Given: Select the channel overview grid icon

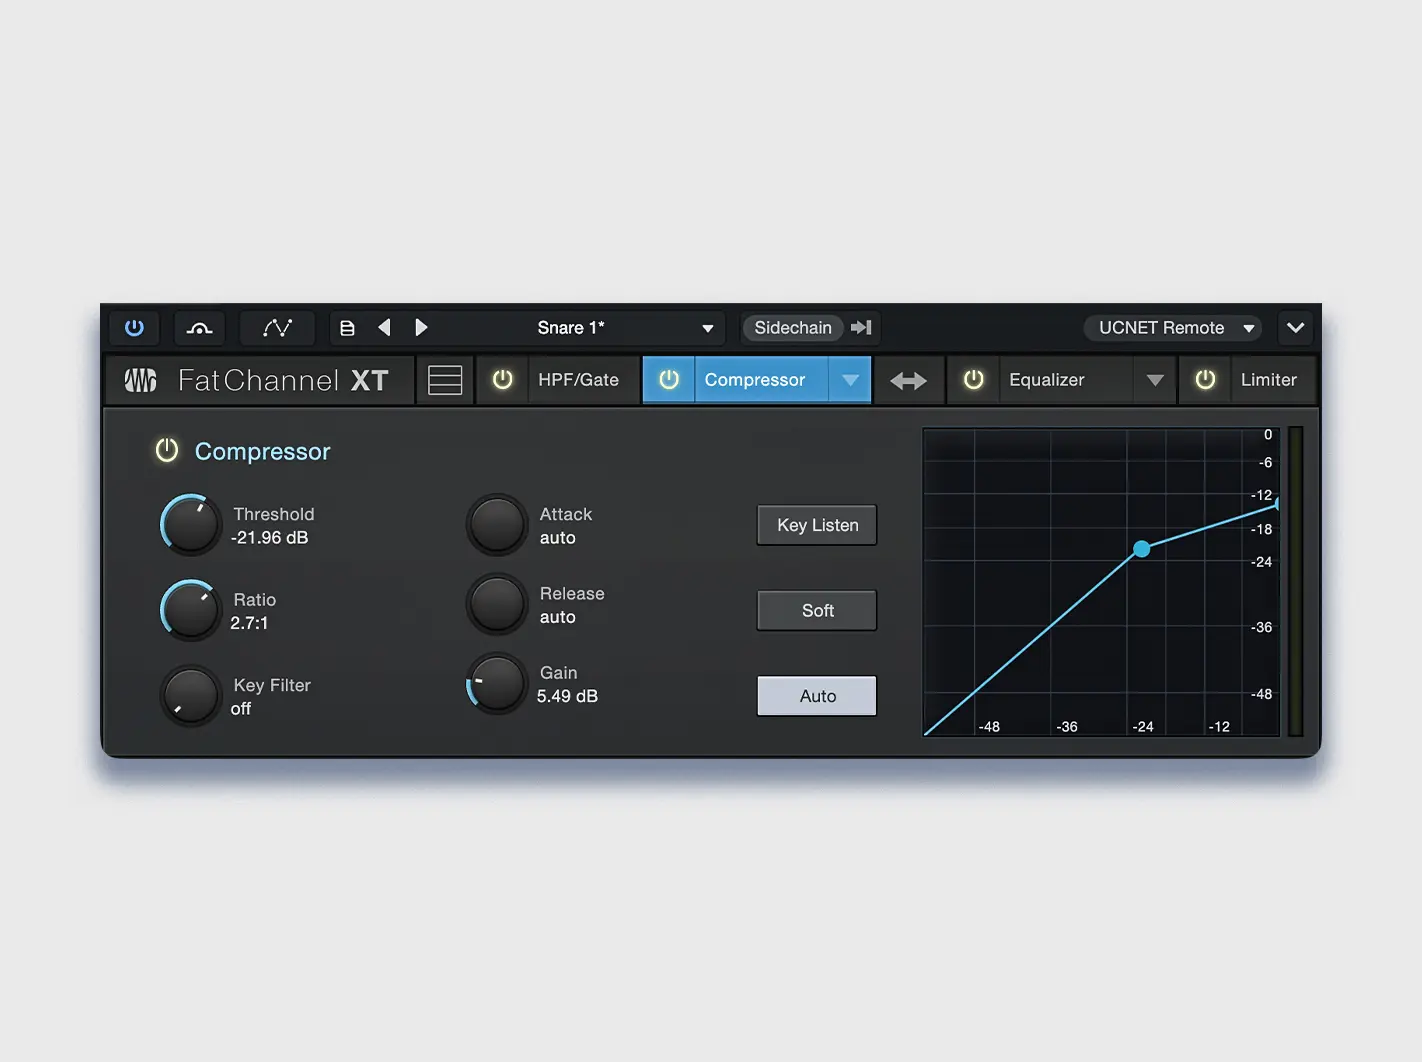Looking at the screenshot, I should (444, 379).
